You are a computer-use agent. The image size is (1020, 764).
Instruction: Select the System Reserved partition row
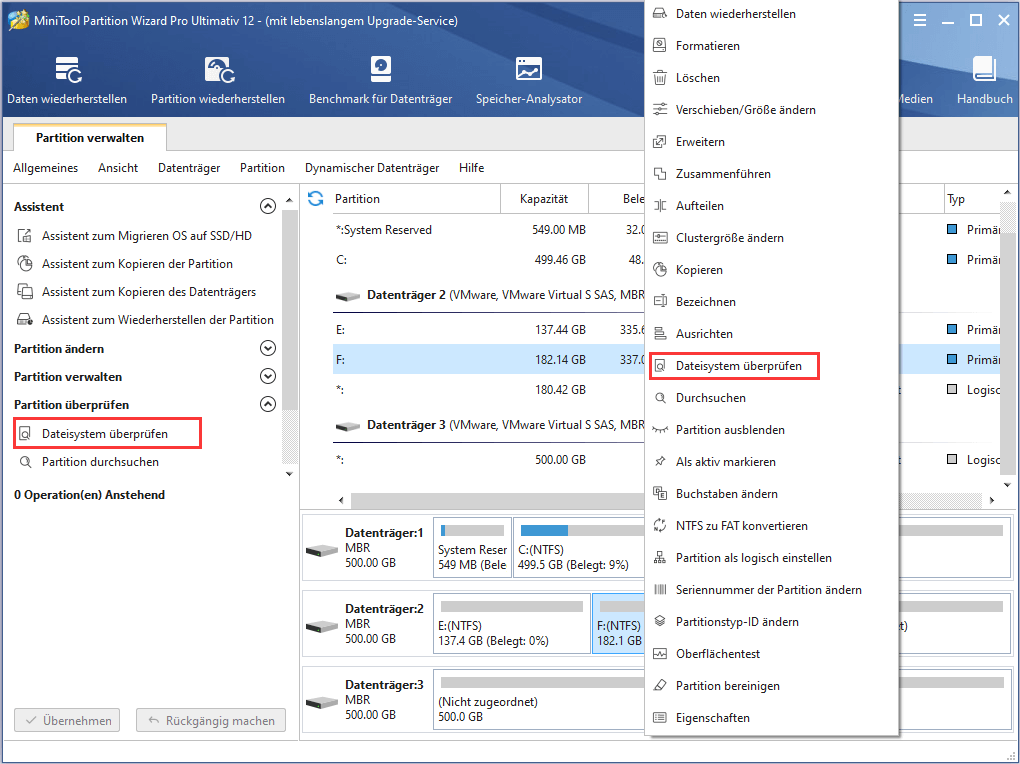(488, 230)
